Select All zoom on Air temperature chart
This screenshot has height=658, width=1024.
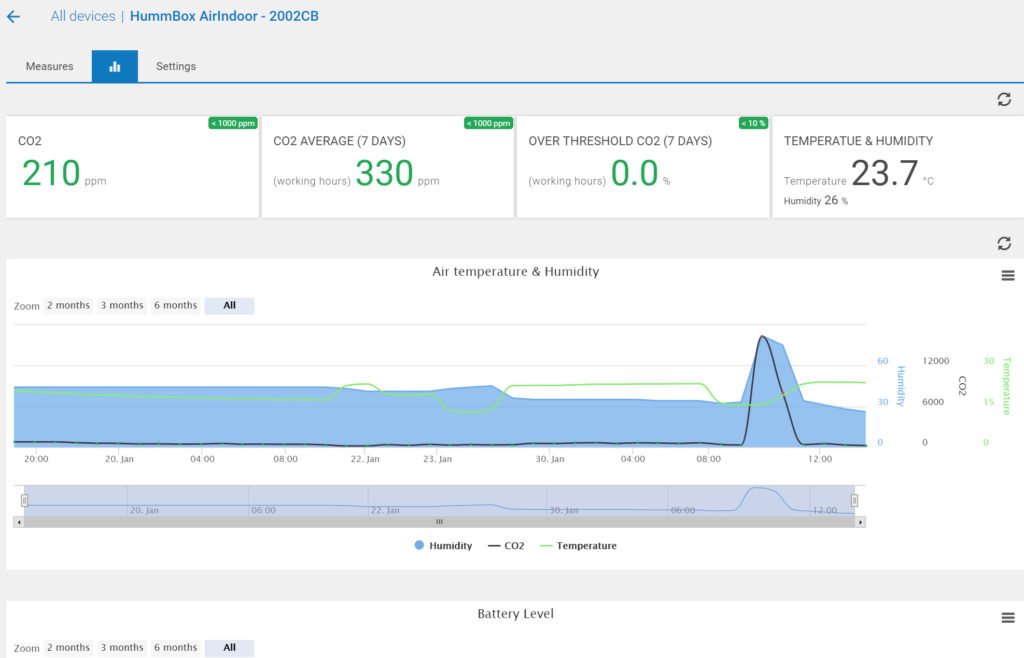[229, 306]
